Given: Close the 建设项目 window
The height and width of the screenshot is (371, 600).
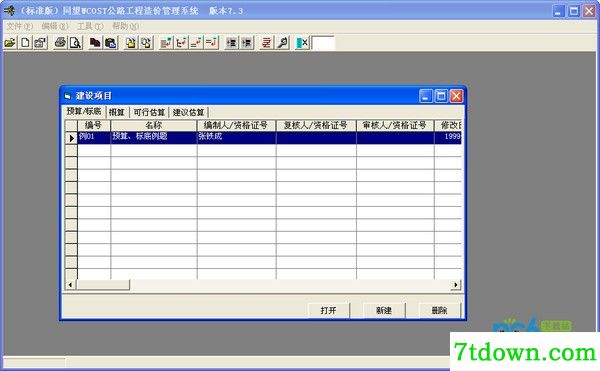Looking at the screenshot, I should point(456,96).
